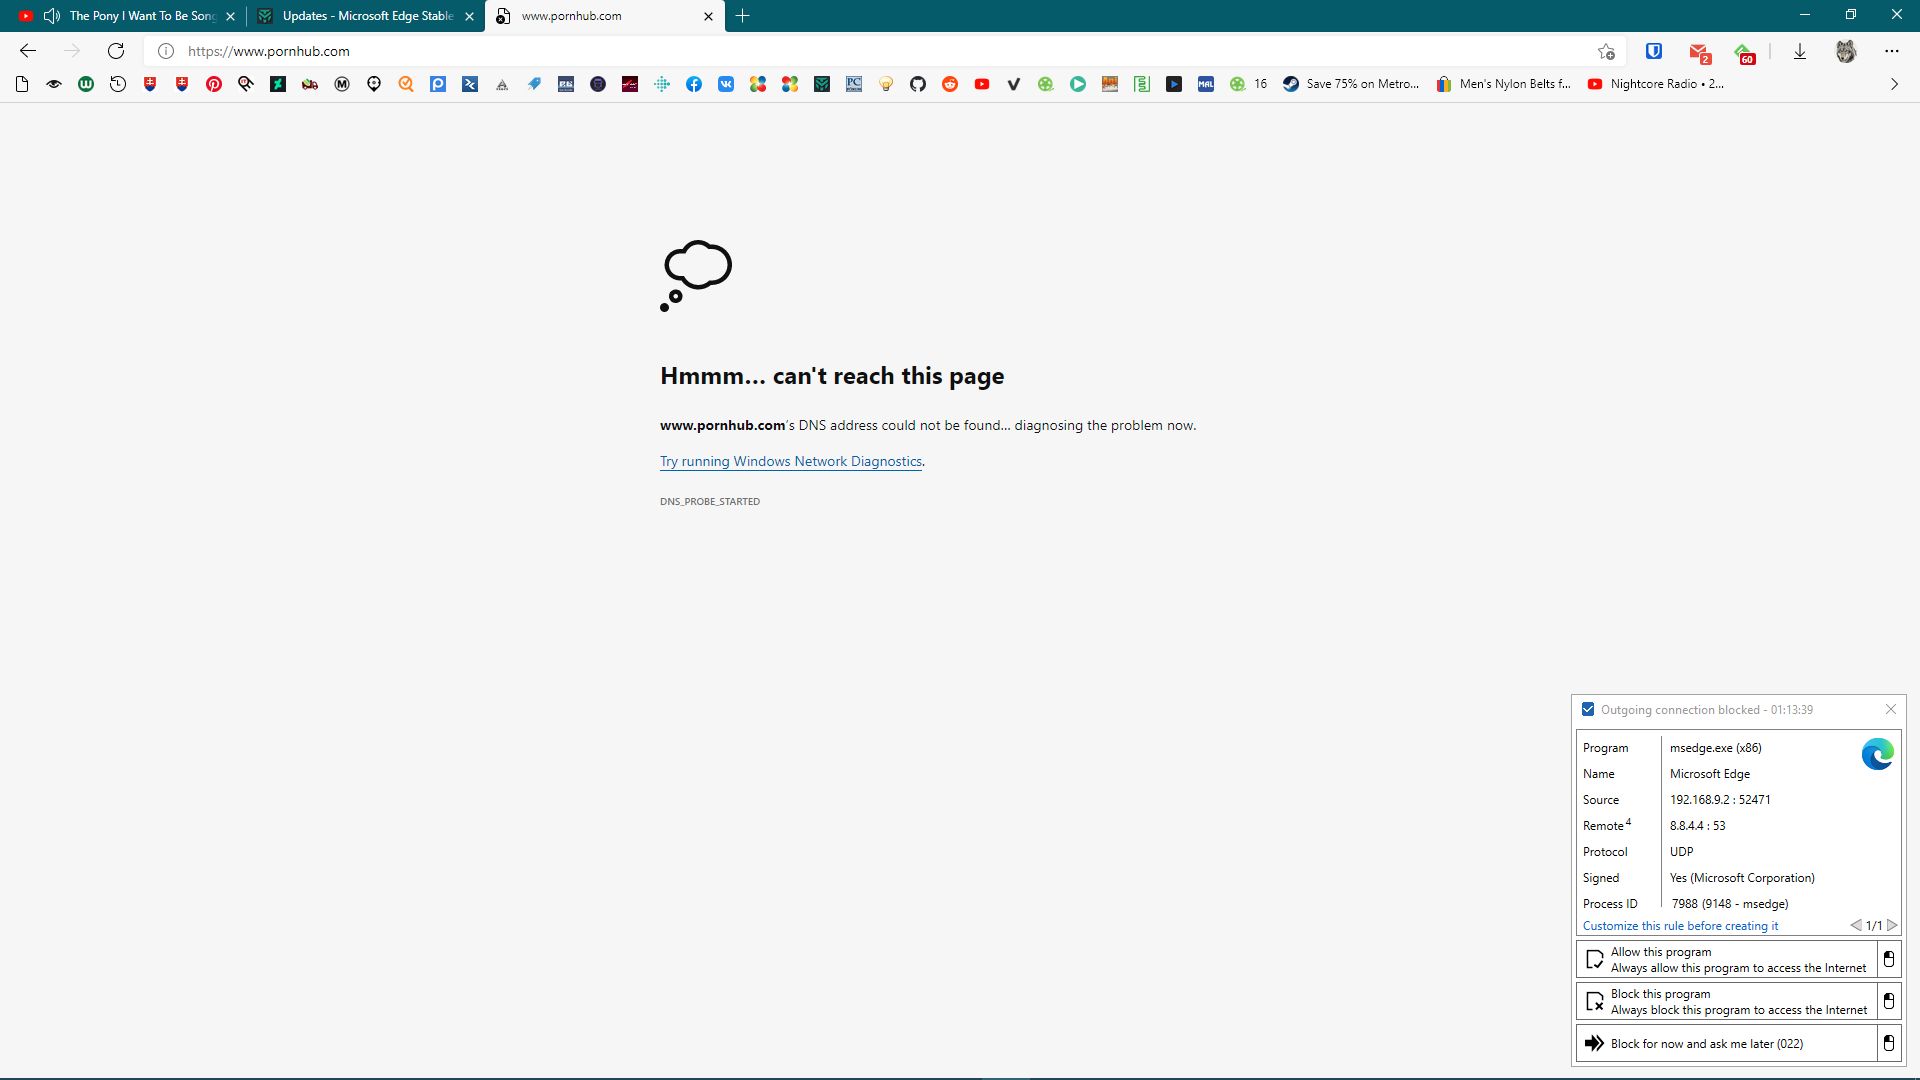Open the MAL bookmark

pos(1206,84)
